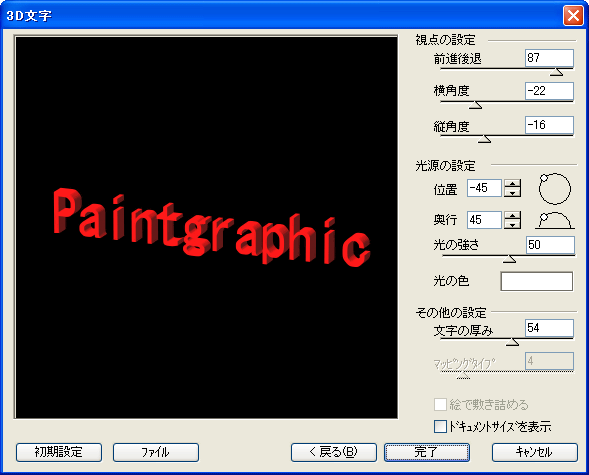Image resolution: width=589 pixels, height=475 pixels.
Task: Click the light position circle dial
Action: click(x=555, y=188)
